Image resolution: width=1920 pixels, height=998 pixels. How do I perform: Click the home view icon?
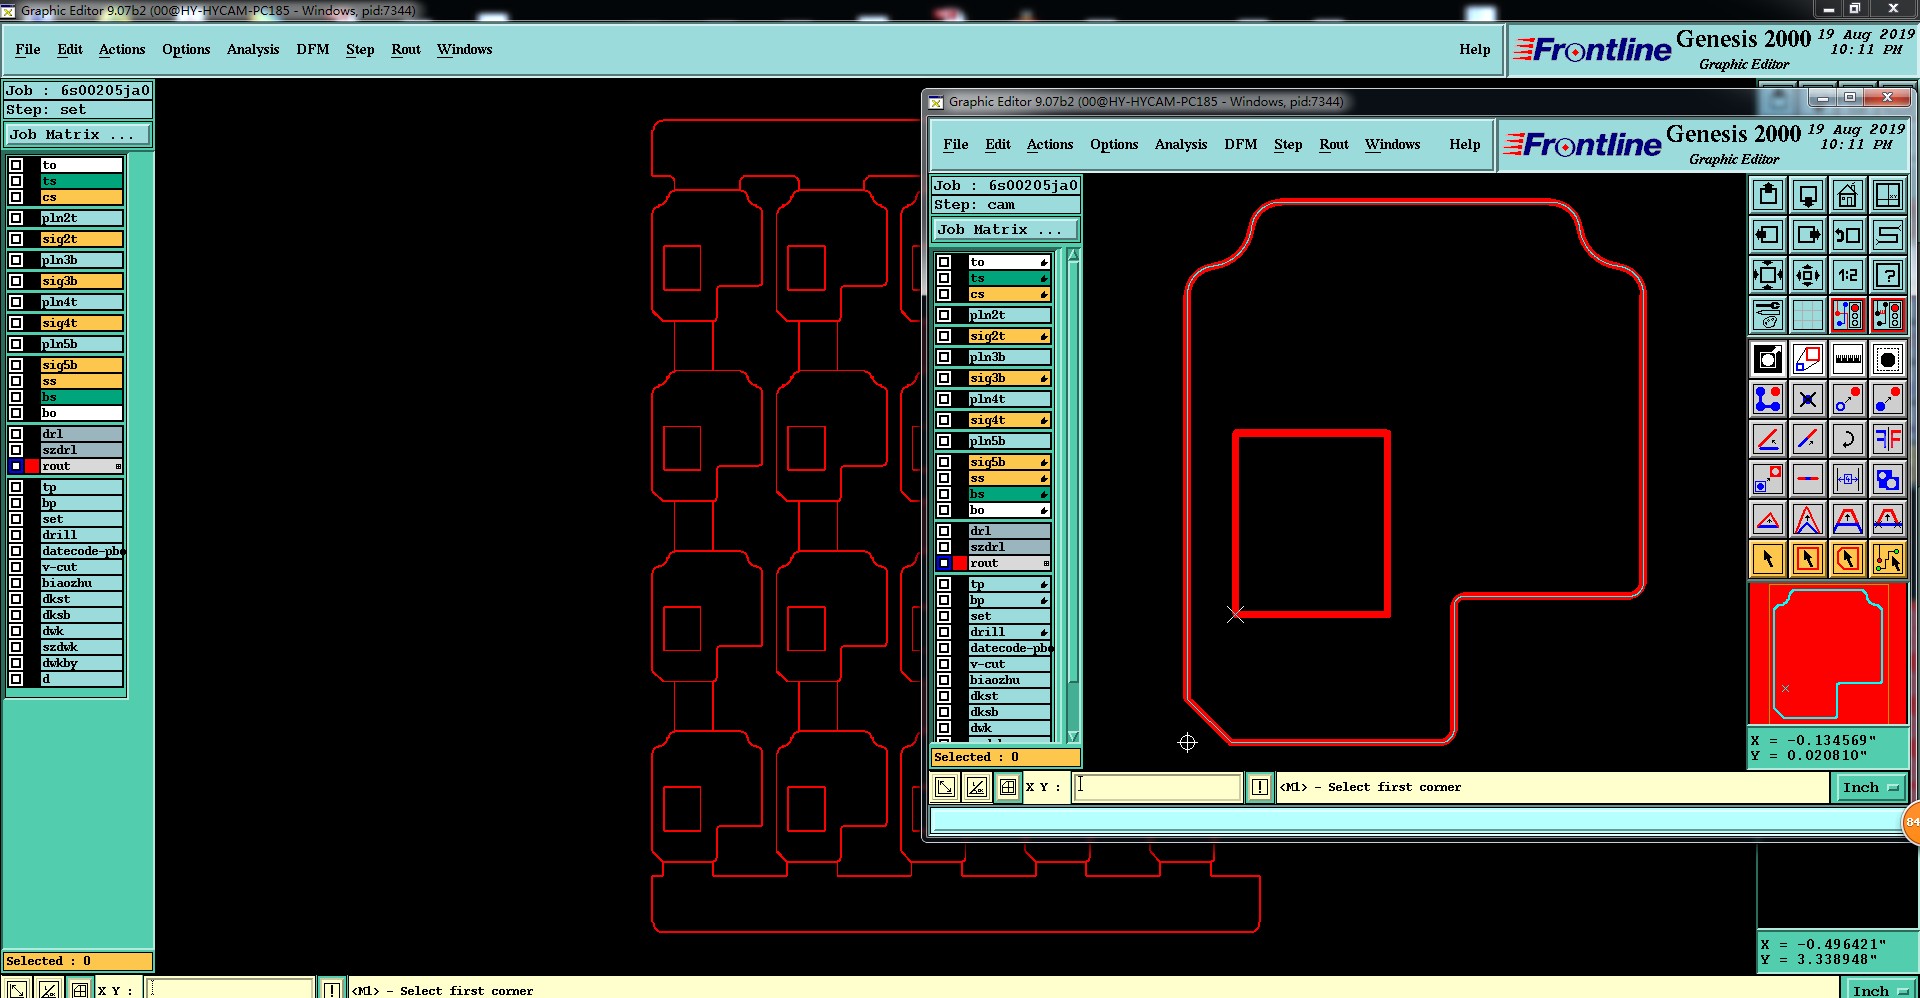(x=1847, y=195)
